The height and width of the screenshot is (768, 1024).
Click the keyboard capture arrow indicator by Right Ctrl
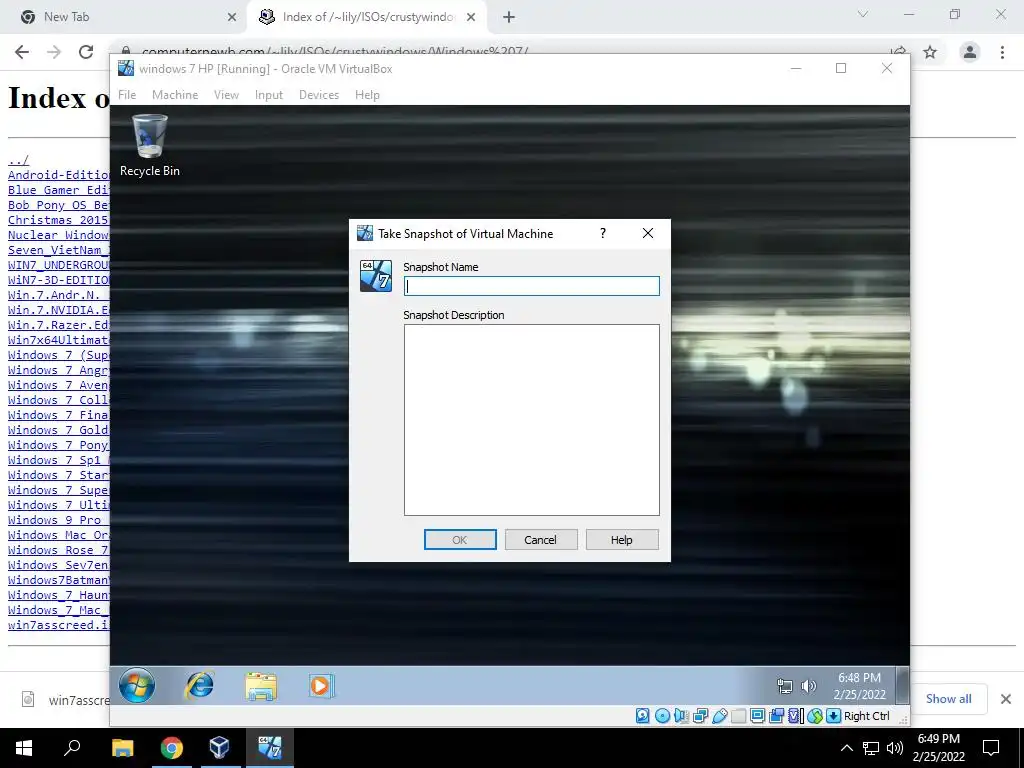(x=833, y=716)
